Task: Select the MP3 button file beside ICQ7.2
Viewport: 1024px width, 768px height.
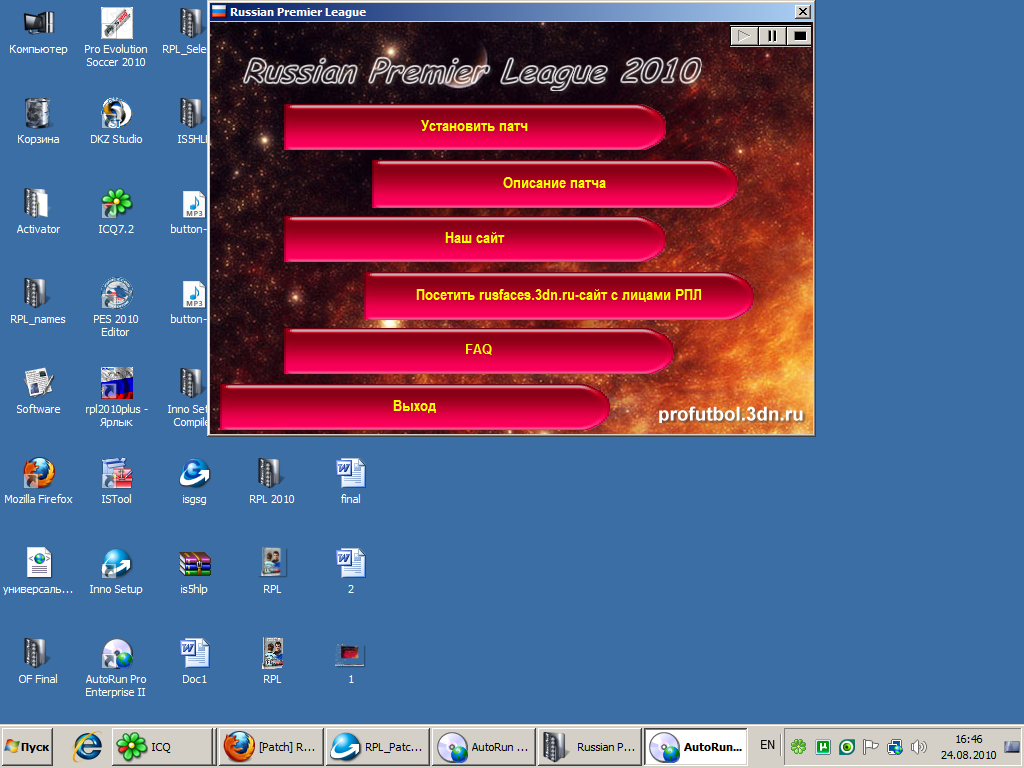Action: pyautogui.click(x=190, y=212)
